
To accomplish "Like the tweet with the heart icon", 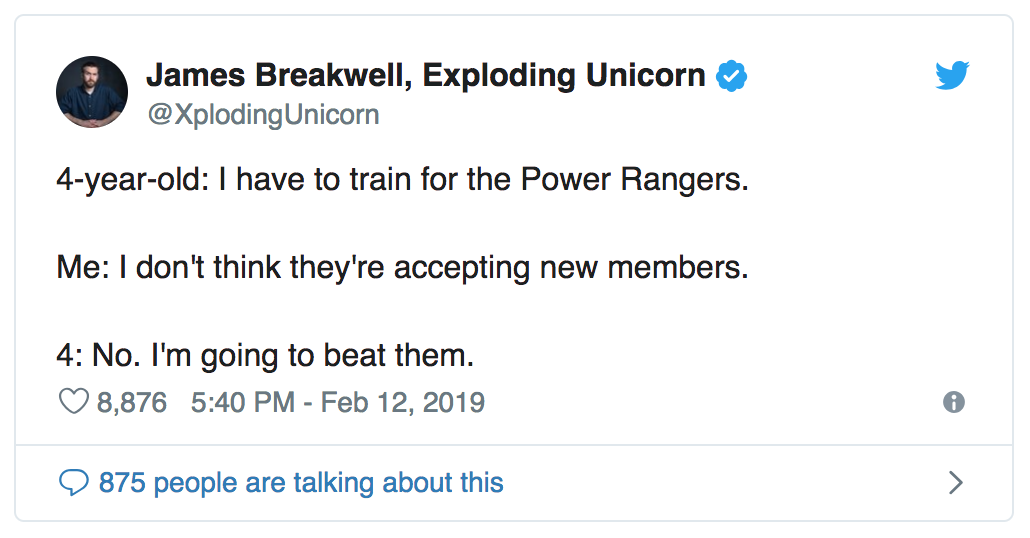I will click(74, 403).
